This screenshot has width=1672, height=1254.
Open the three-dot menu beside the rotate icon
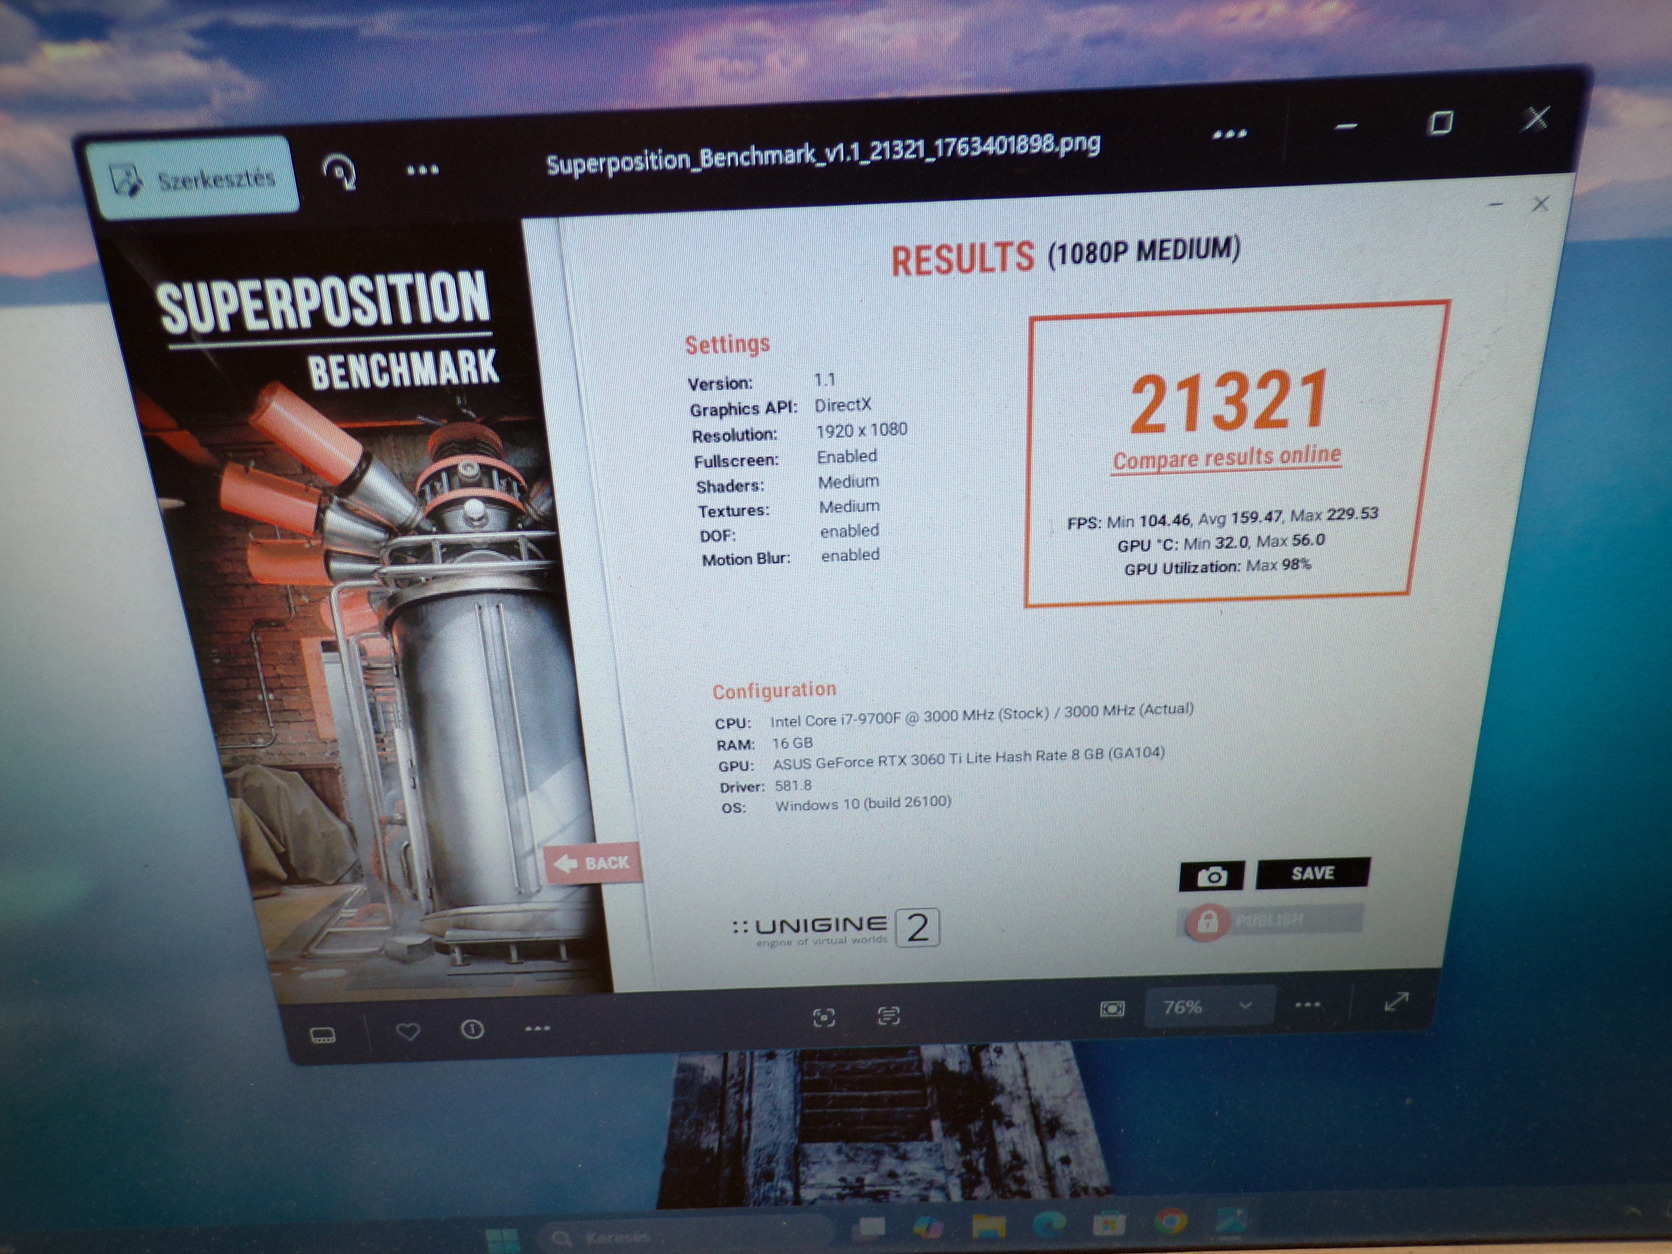422,170
